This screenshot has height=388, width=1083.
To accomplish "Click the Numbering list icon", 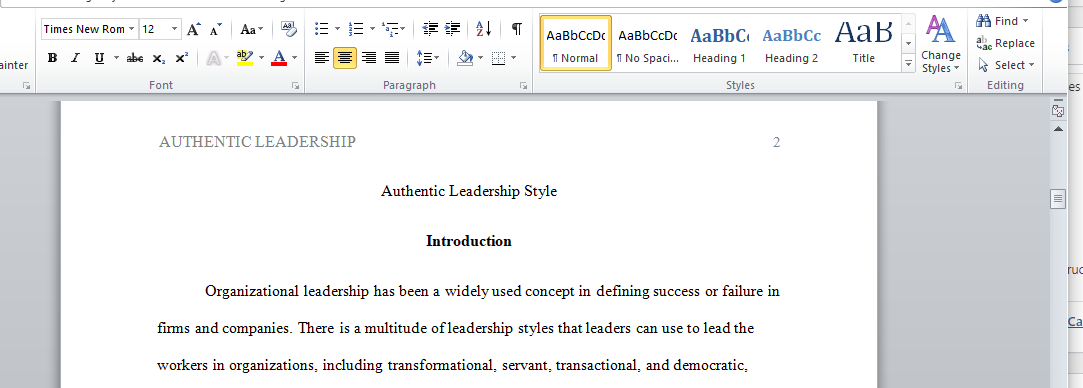I will 356,29.
